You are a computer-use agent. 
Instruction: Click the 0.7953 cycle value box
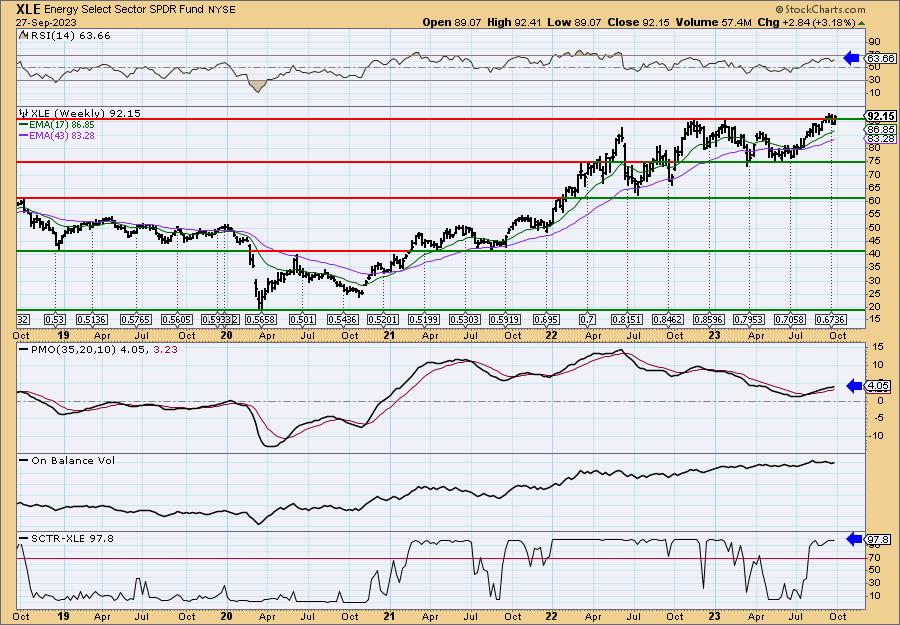click(x=750, y=319)
